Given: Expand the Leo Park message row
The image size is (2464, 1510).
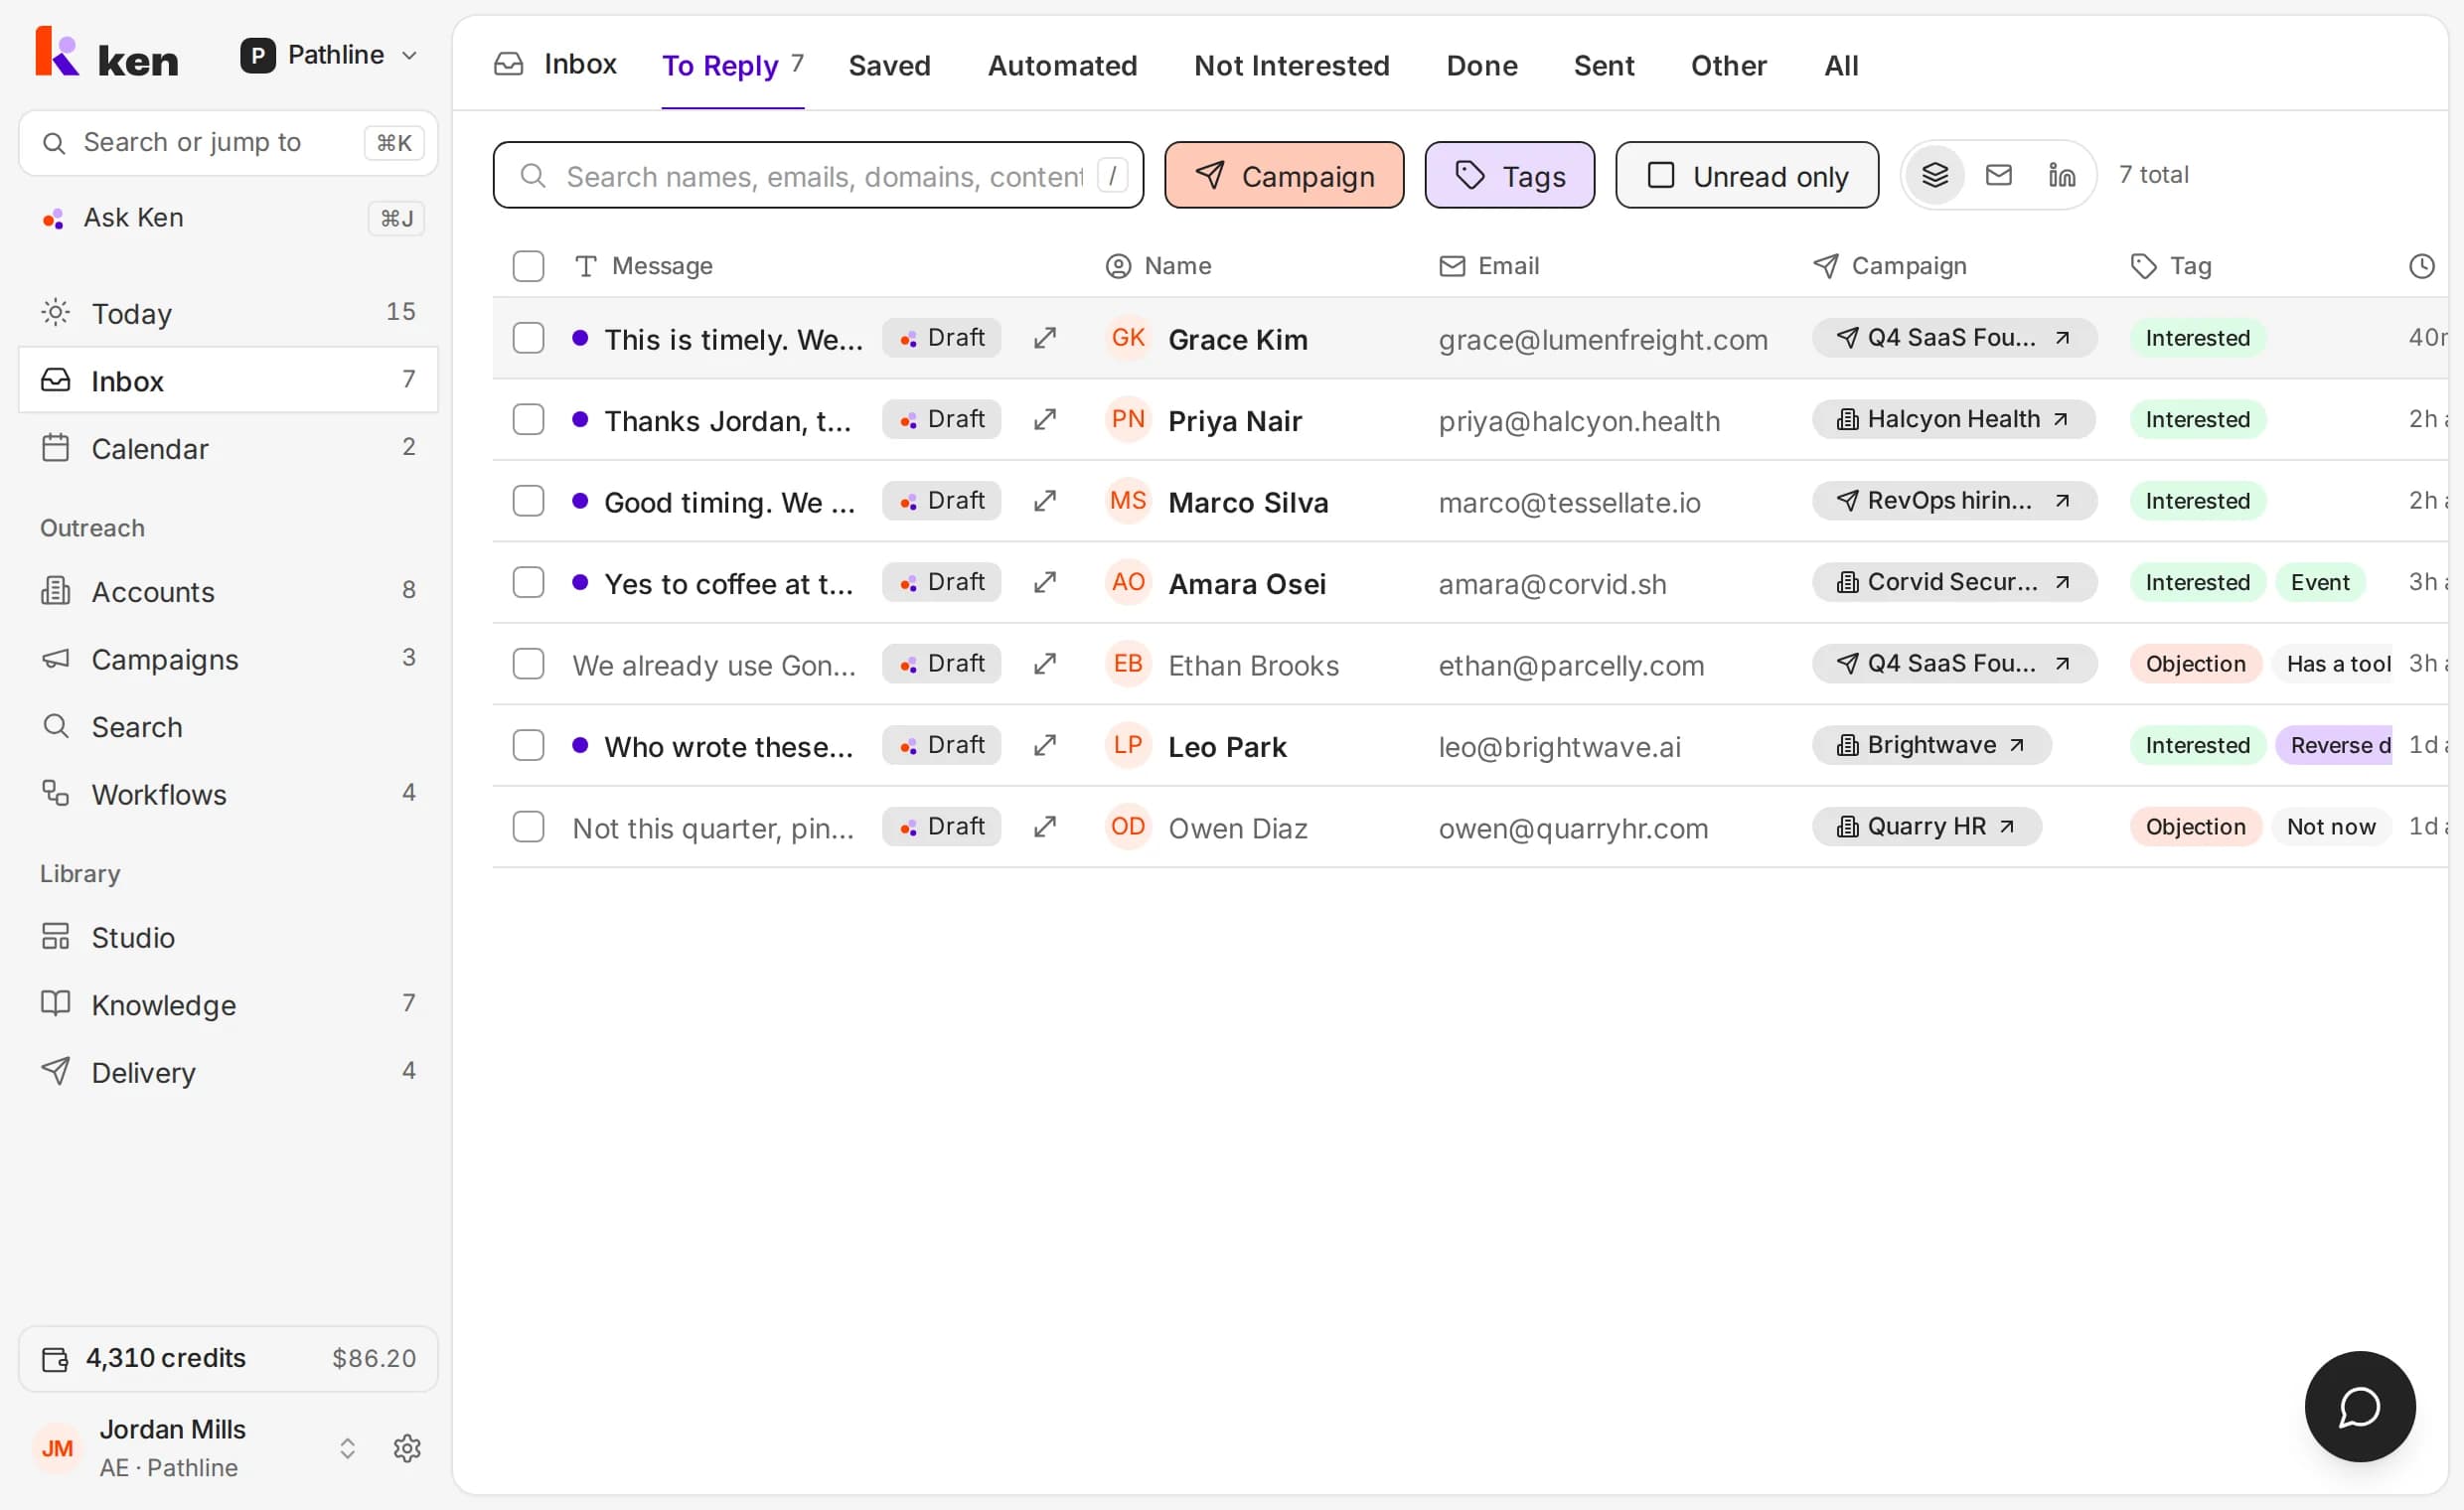Looking at the screenshot, I should (x=1045, y=745).
